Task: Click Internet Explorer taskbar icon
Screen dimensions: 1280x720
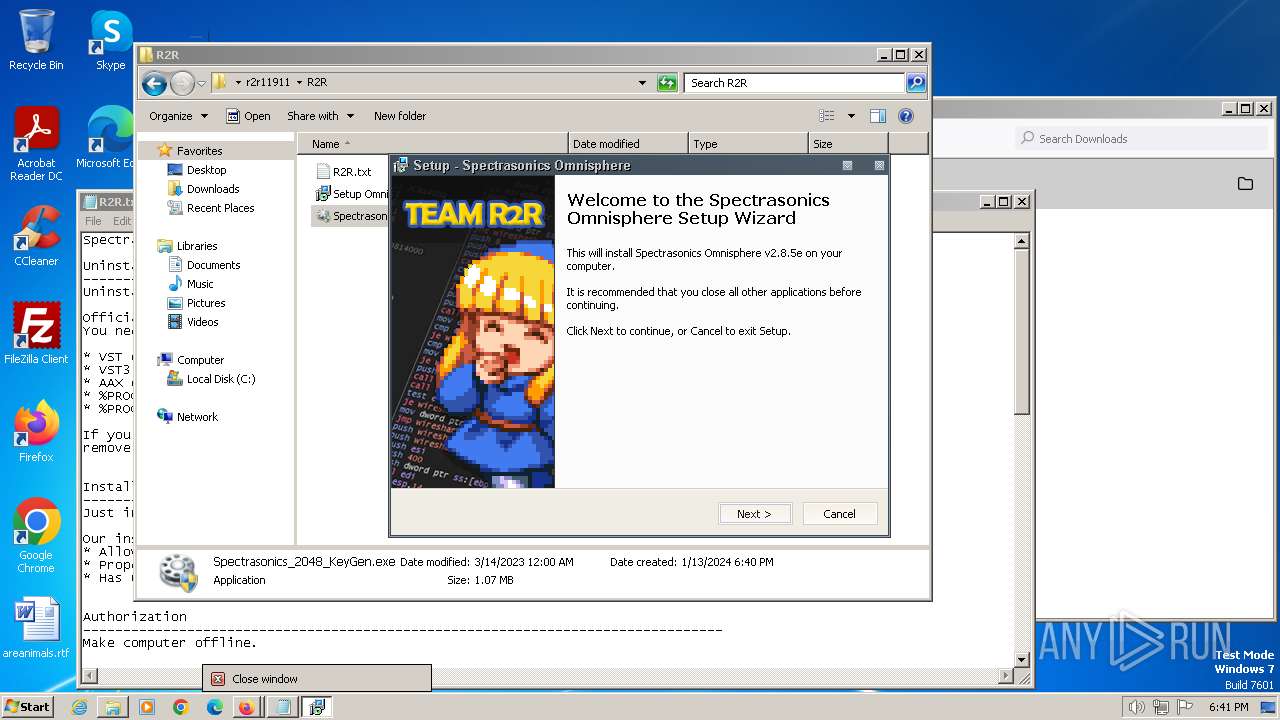Action: click(x=79, y=707)
